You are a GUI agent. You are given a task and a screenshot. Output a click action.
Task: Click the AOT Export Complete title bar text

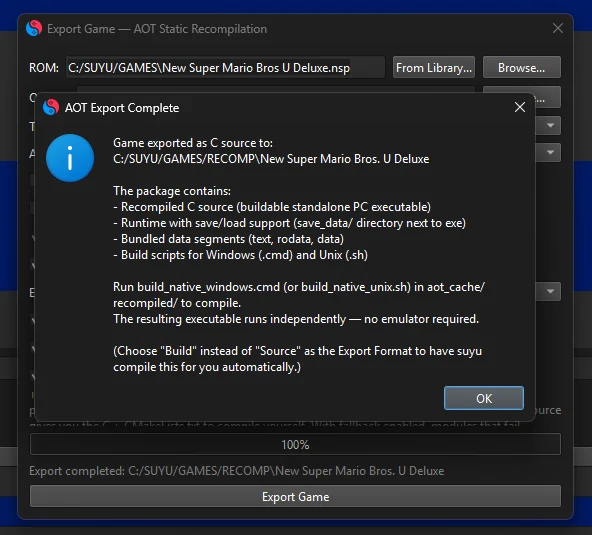tap(122, 108)
